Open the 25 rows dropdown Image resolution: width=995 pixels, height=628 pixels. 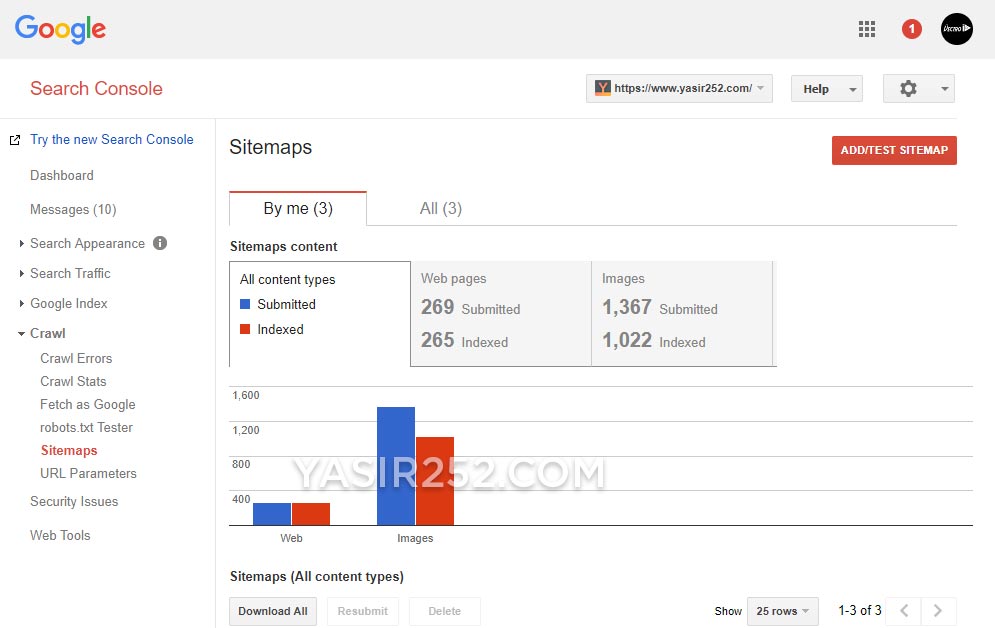[782, 611]
